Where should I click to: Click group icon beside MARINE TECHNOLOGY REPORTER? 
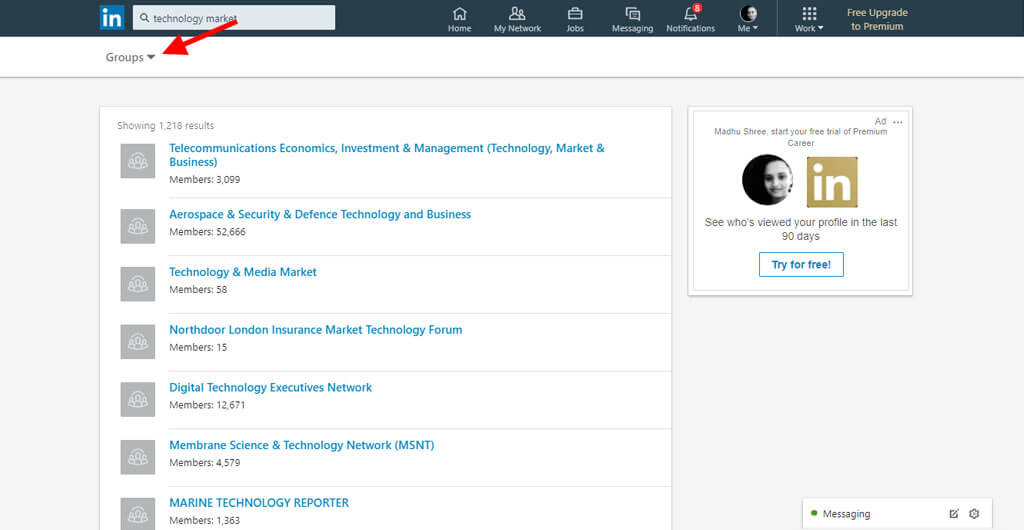click(x=138, y=514)
